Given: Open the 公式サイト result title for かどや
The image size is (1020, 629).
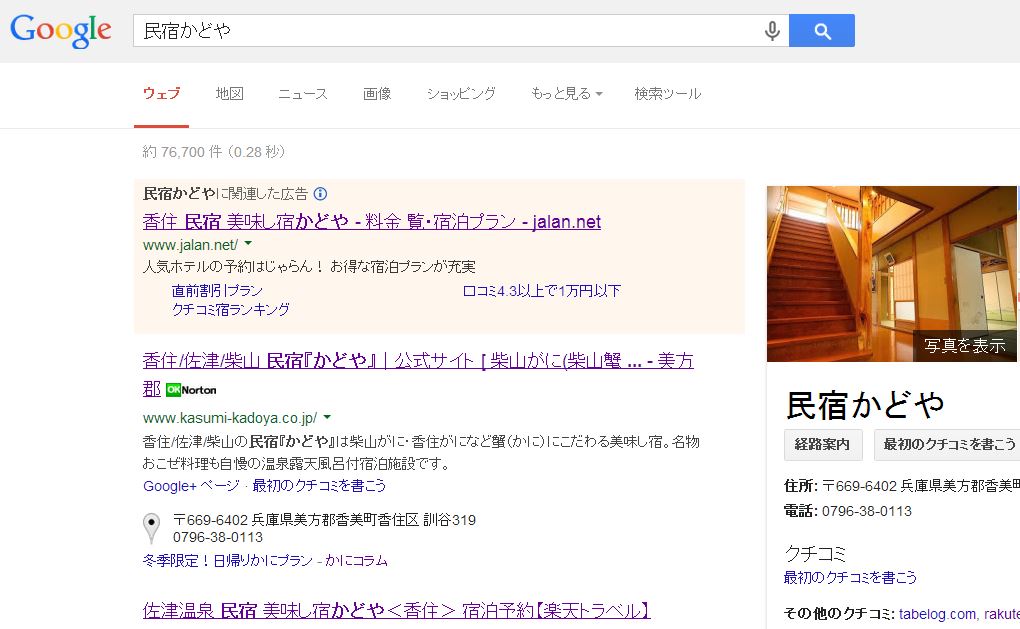Looking at the screenshot, I should click(418, 374).
